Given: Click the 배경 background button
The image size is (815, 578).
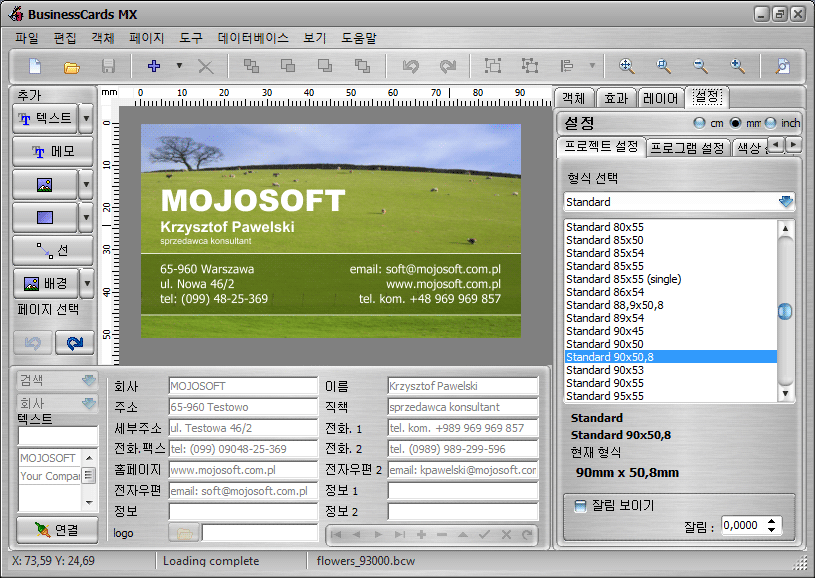Looking at the screenshot, I should click(46, 283).
